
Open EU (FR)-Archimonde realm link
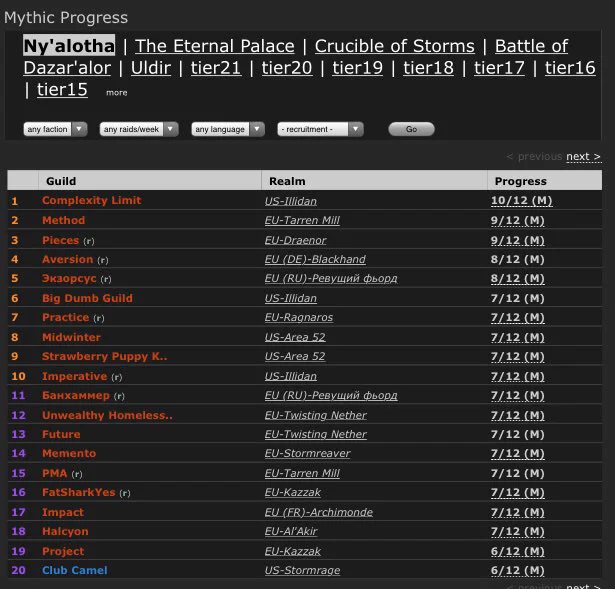point(319,512)
